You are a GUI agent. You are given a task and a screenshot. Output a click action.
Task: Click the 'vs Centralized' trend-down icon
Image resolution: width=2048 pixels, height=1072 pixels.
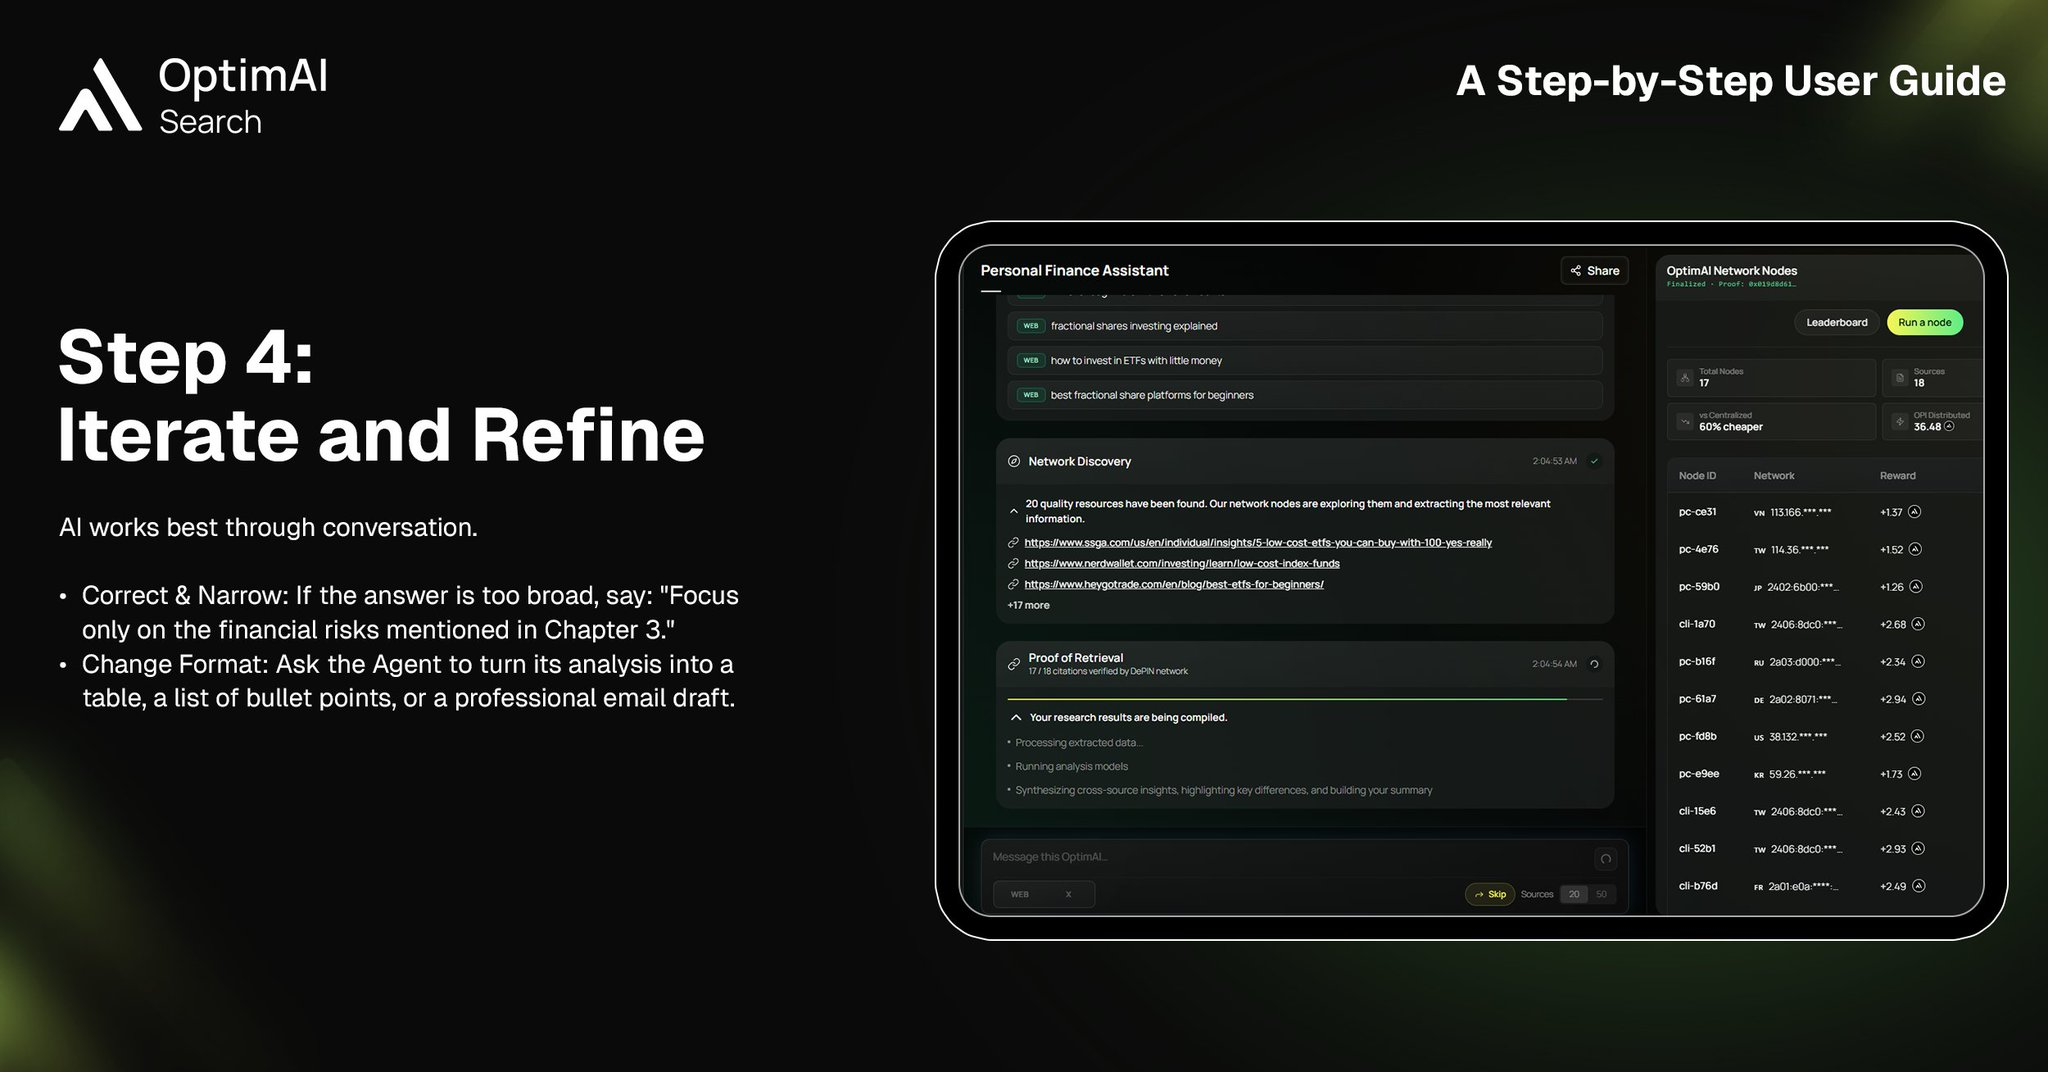[x=1685, y=422]
